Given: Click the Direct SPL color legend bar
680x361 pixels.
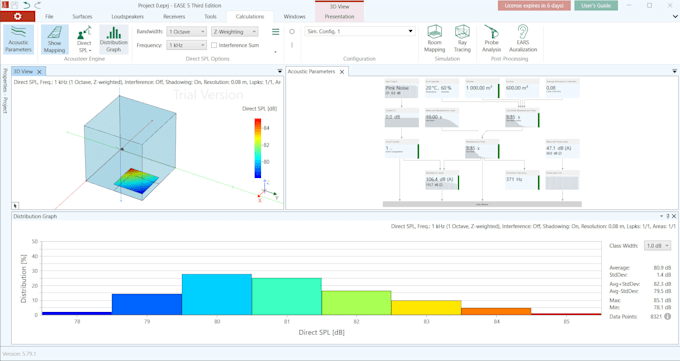Looking at the screenshot, I should (258, 148).
